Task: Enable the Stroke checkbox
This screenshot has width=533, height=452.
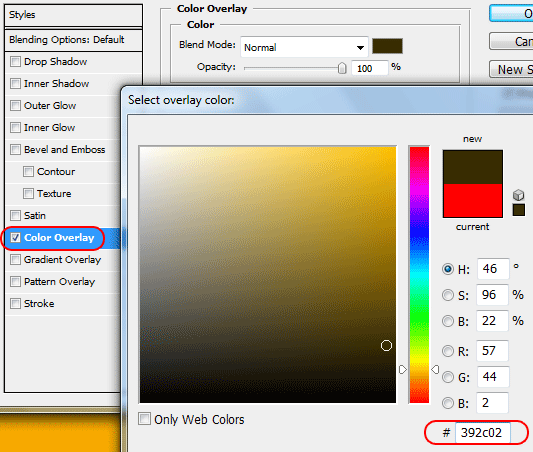Action: (x=15, y=303)
